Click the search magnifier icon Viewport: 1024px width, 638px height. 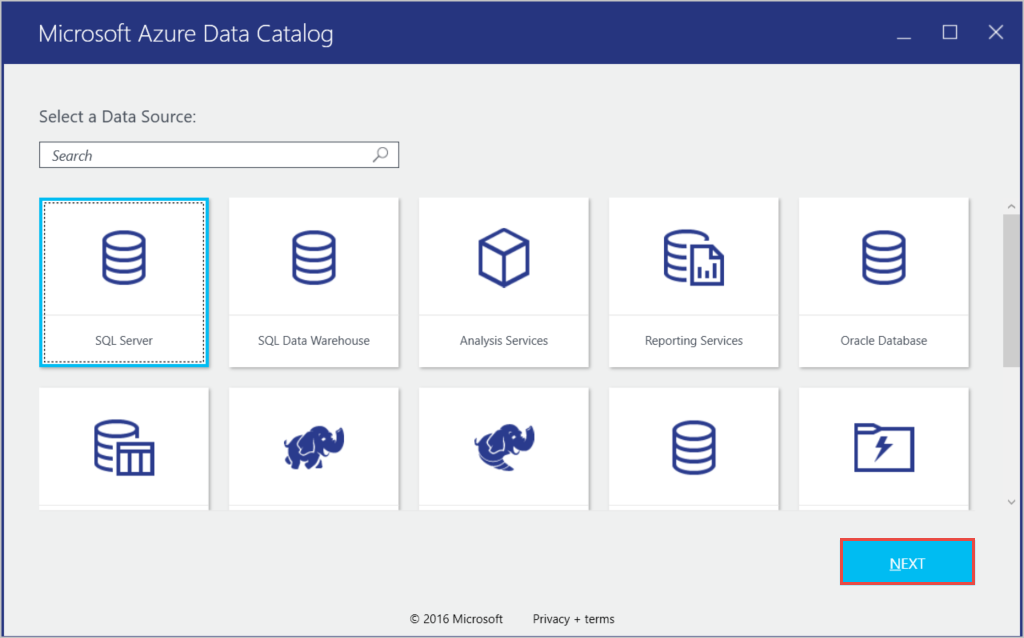(380, 154)
